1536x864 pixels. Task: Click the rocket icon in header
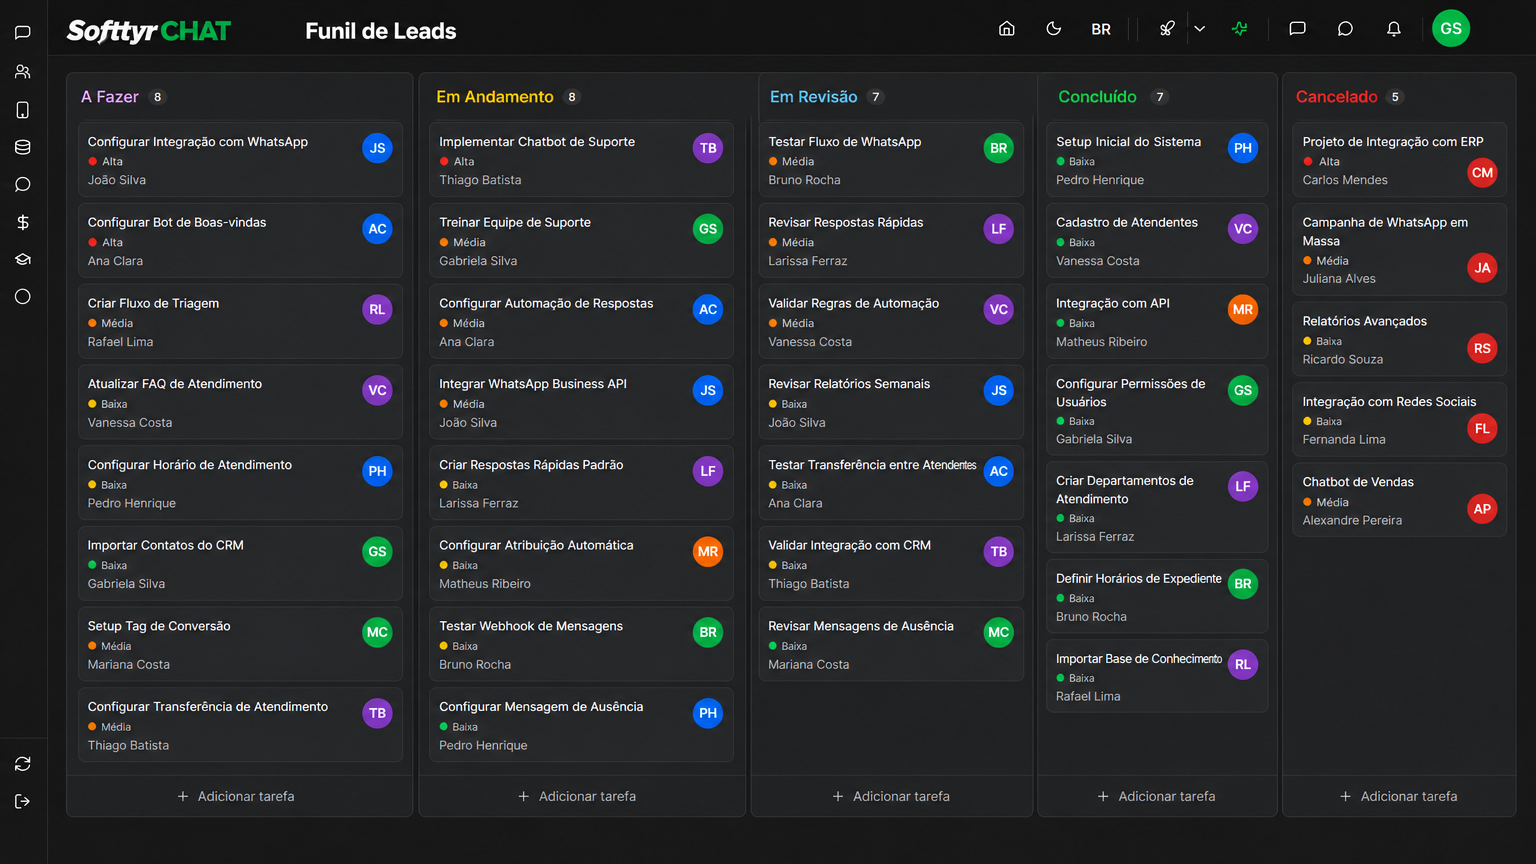(1167, 29)
